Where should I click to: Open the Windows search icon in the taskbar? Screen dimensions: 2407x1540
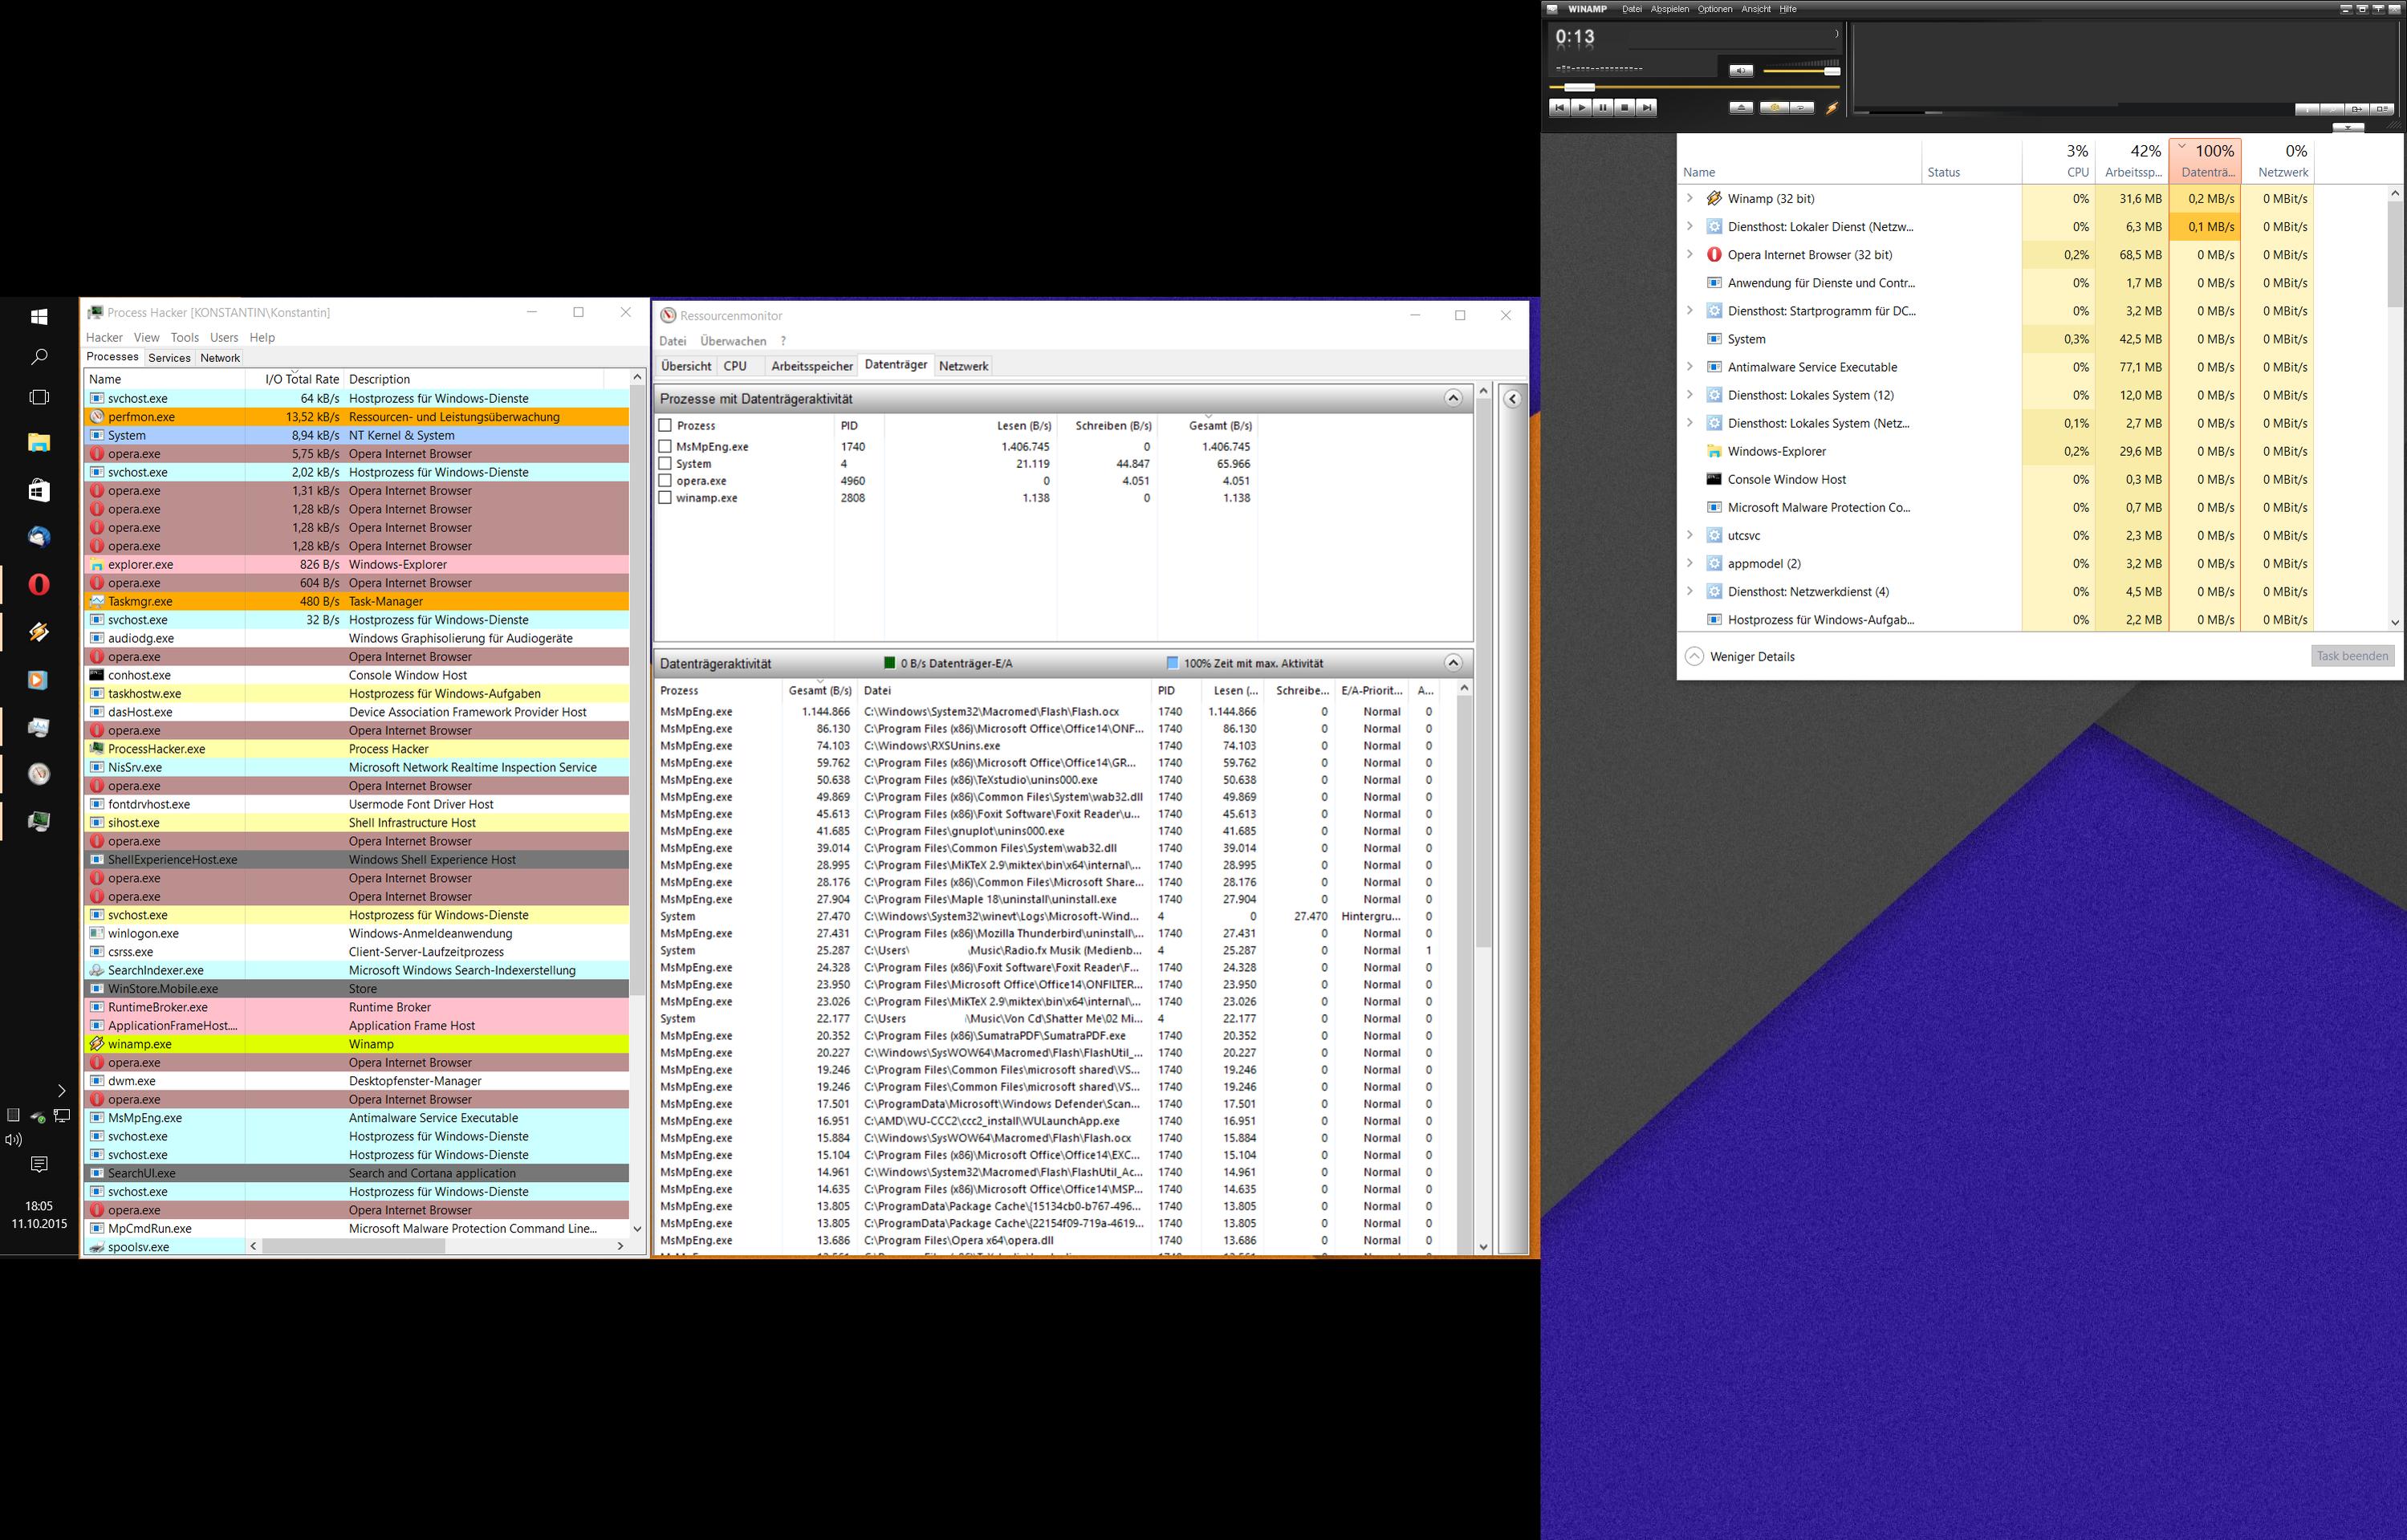tap(39, 357)
